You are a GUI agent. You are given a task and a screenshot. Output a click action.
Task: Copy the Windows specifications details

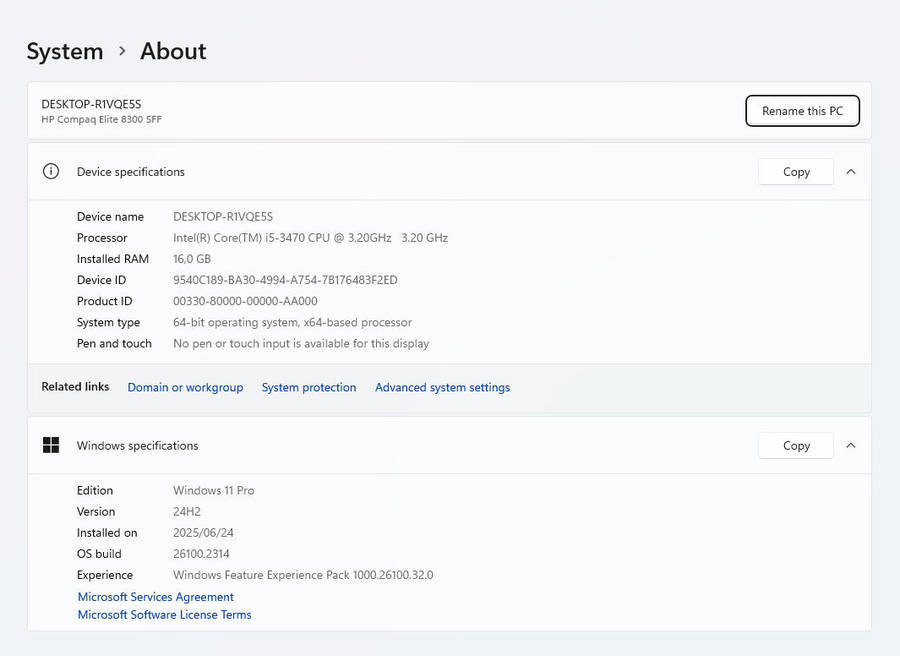[x=796, y=445]
